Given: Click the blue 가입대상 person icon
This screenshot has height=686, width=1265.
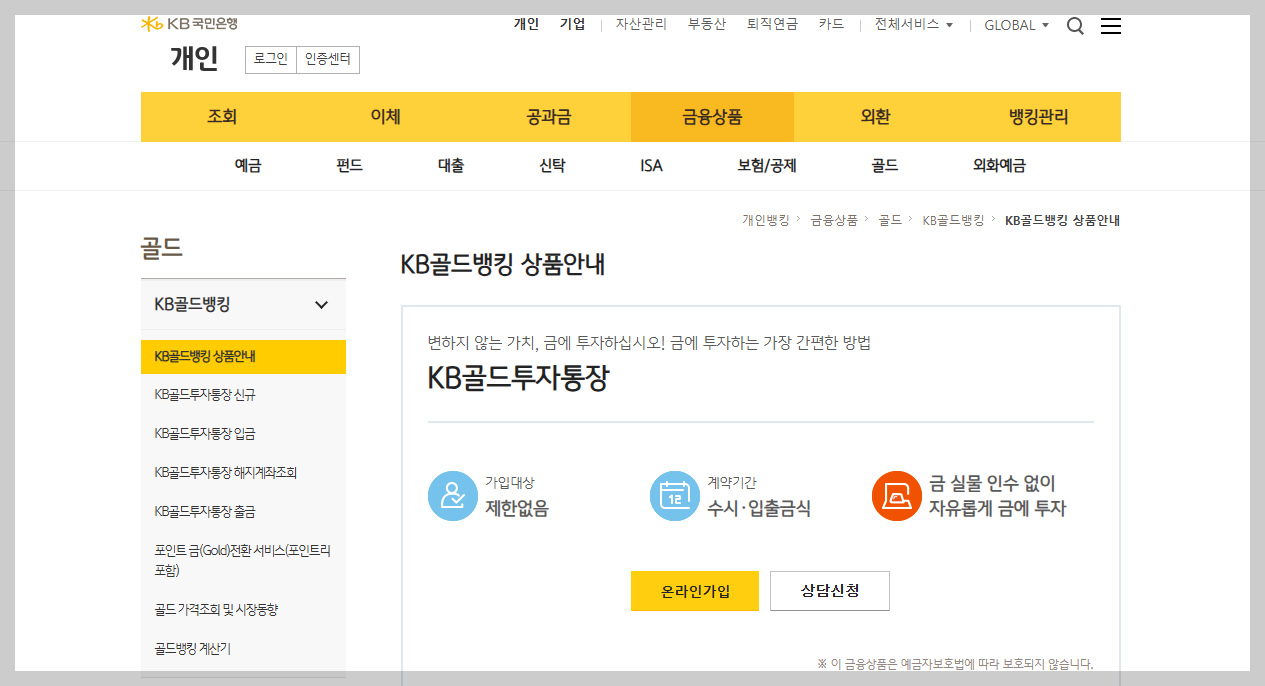Looking at the screenshot, I should pos(452,495).
